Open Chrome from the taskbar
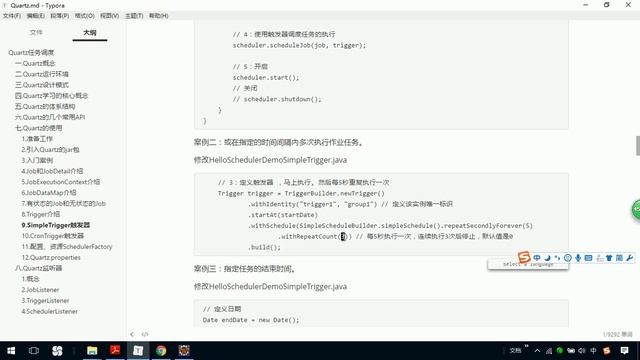 161,351
